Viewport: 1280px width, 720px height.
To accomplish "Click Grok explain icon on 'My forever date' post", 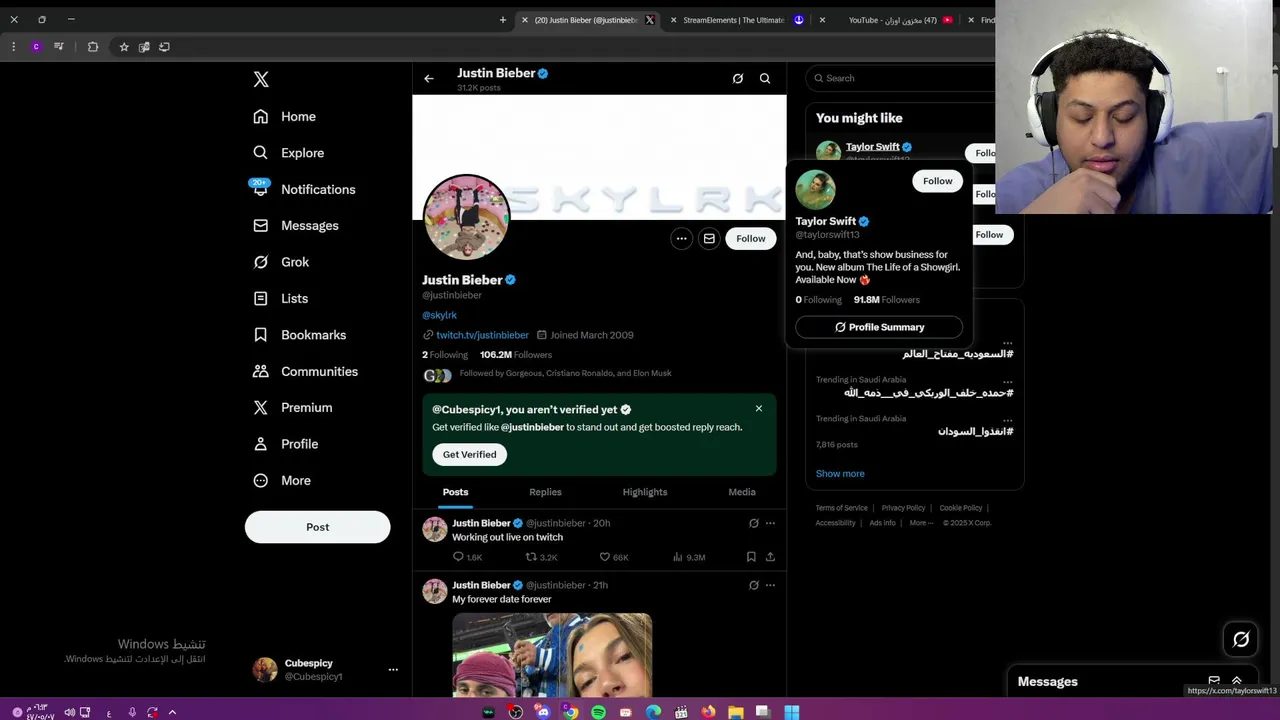I will (x=754, y=585).
